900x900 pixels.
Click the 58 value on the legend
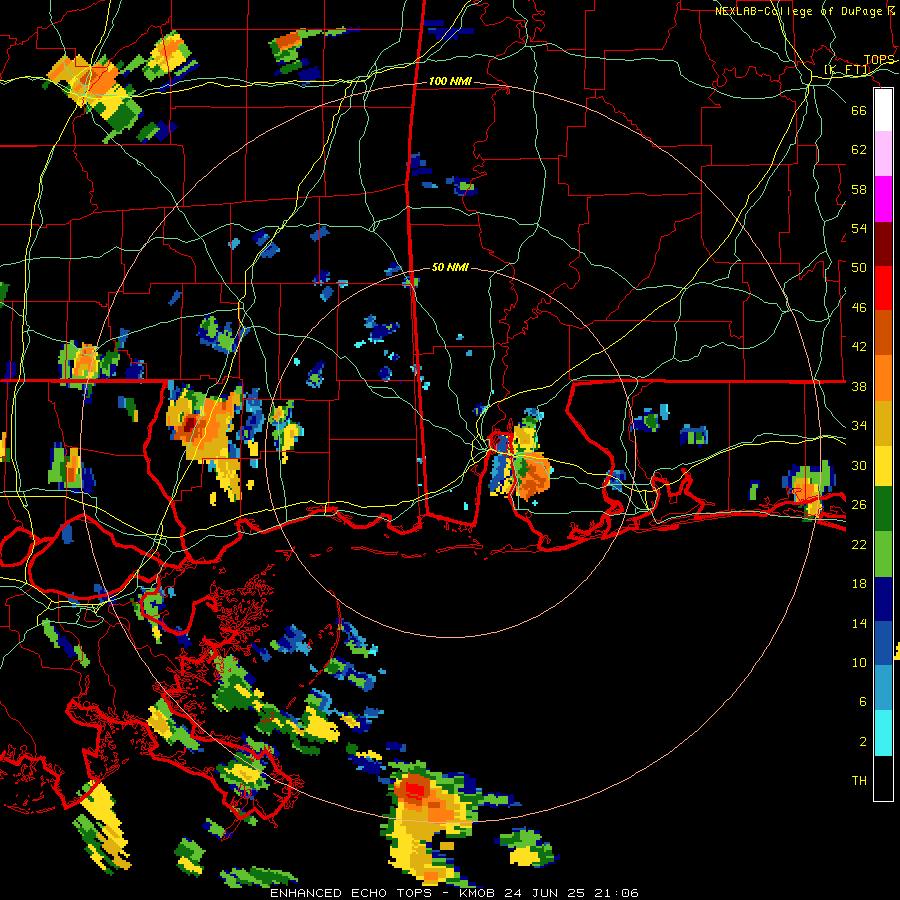click(859, 189)
